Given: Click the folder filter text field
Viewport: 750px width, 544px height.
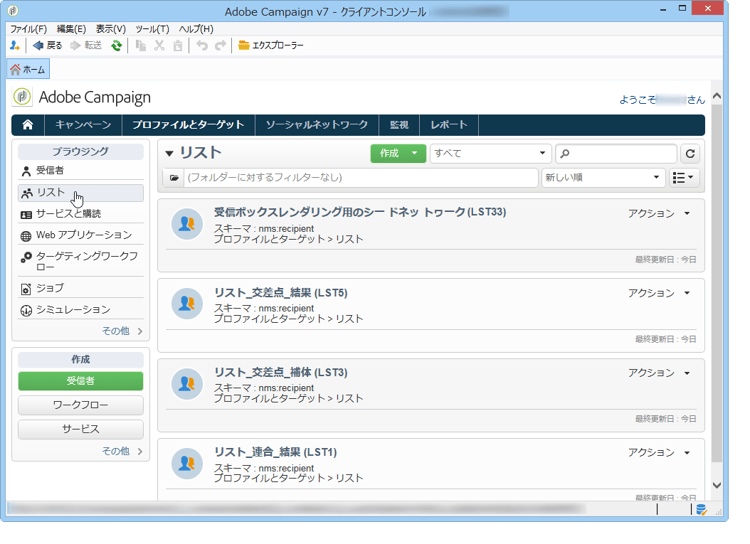Looking at the screenshot, I should (x=361, y=178).
